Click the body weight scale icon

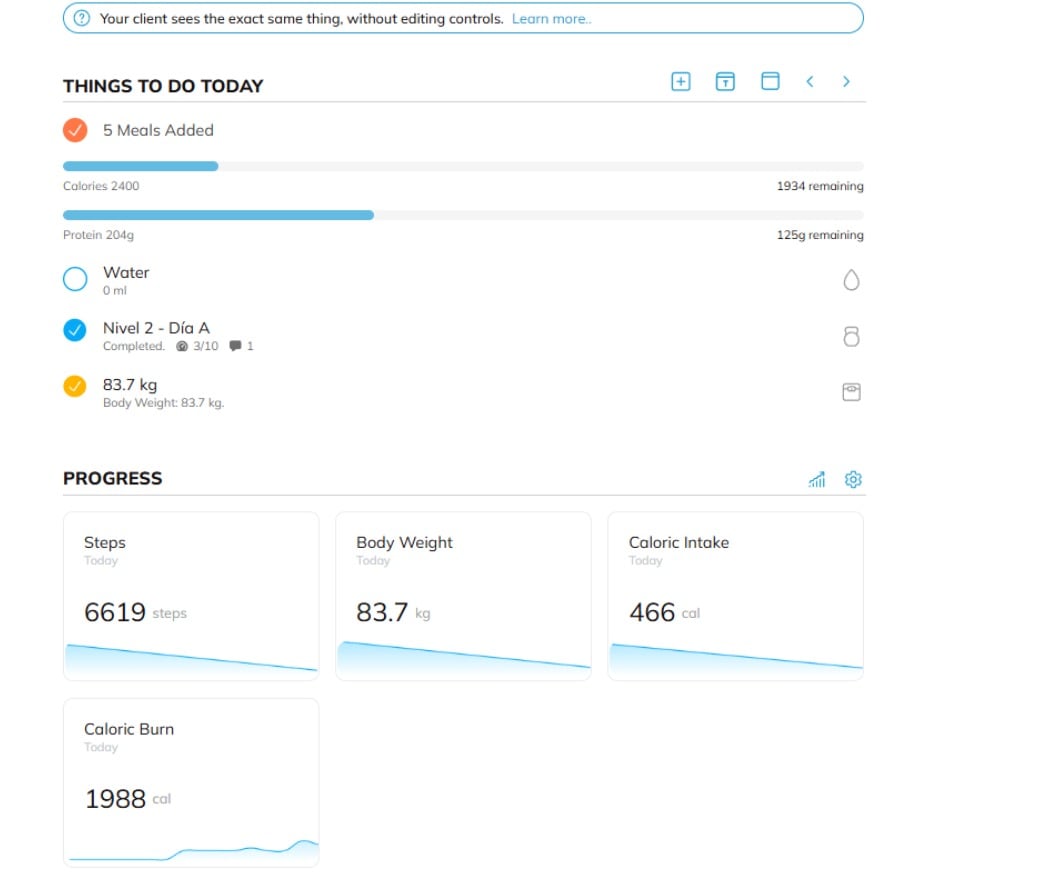851,393
